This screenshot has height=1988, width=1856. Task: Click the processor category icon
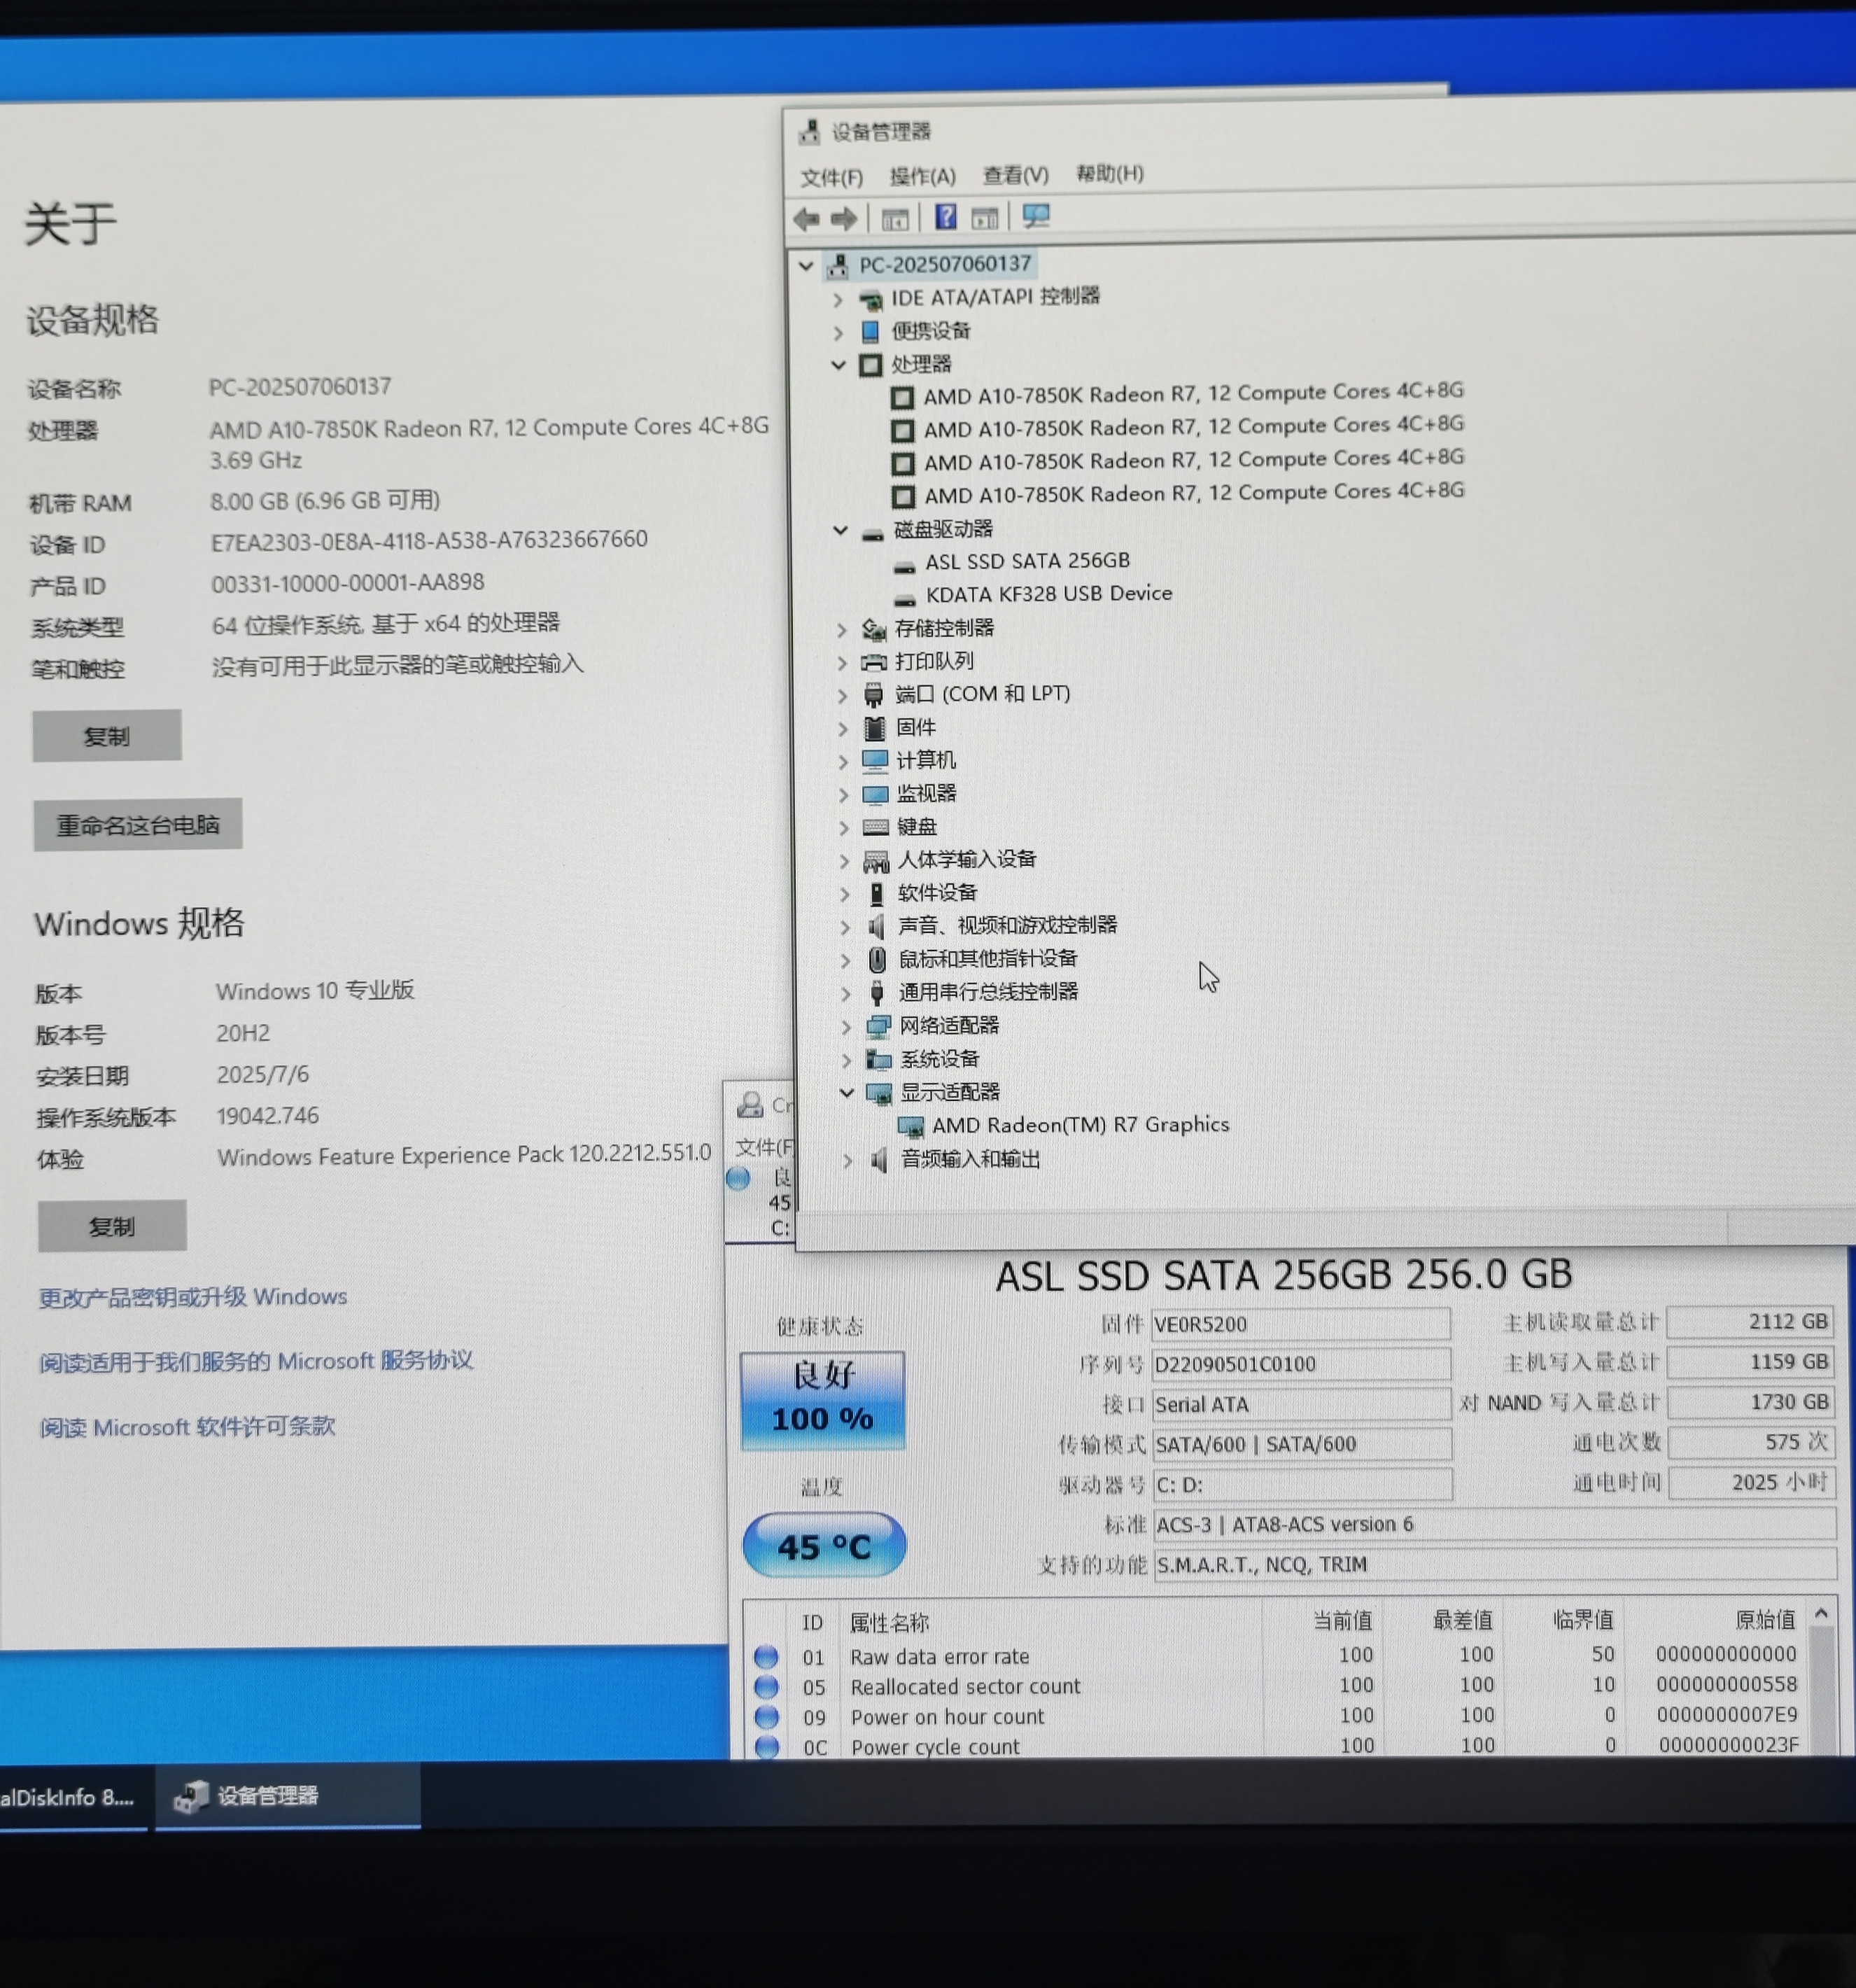(870, 365)
